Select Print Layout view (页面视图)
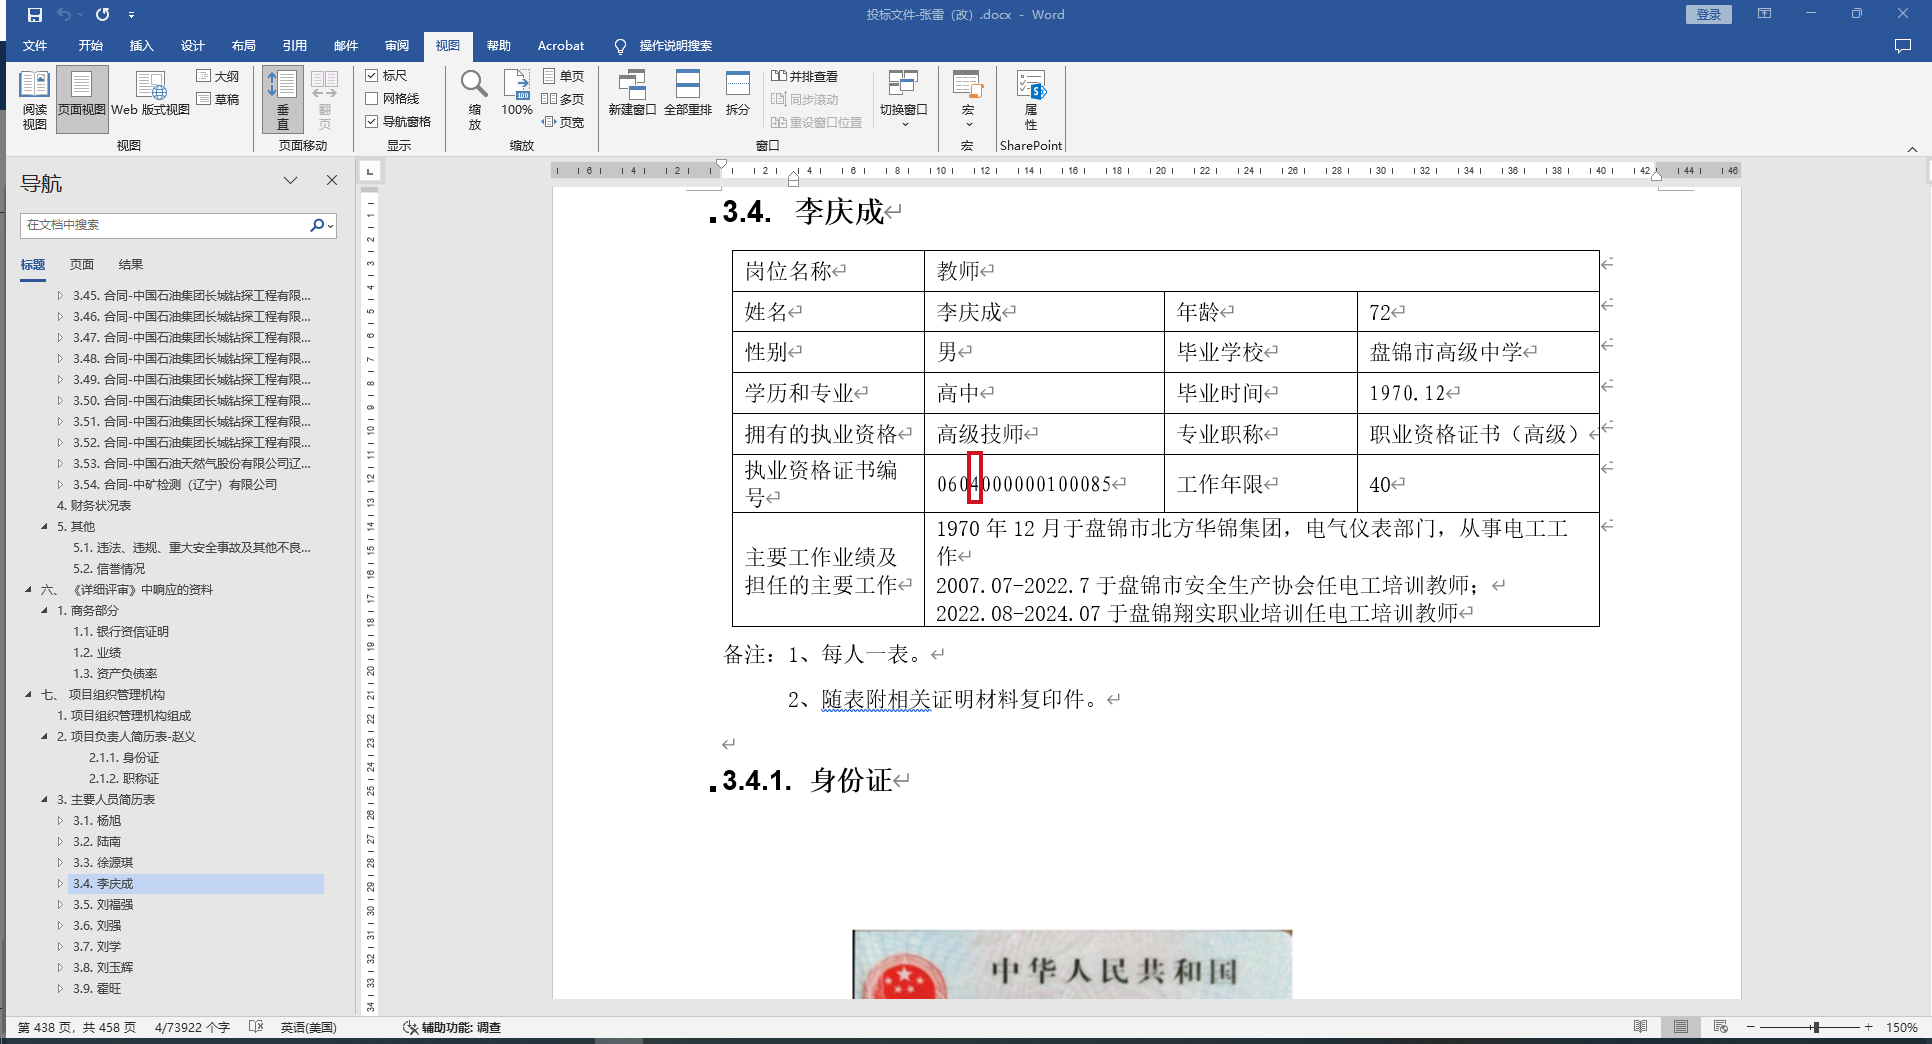This screenshot has height=1044, width=1932. click(82, 100)
